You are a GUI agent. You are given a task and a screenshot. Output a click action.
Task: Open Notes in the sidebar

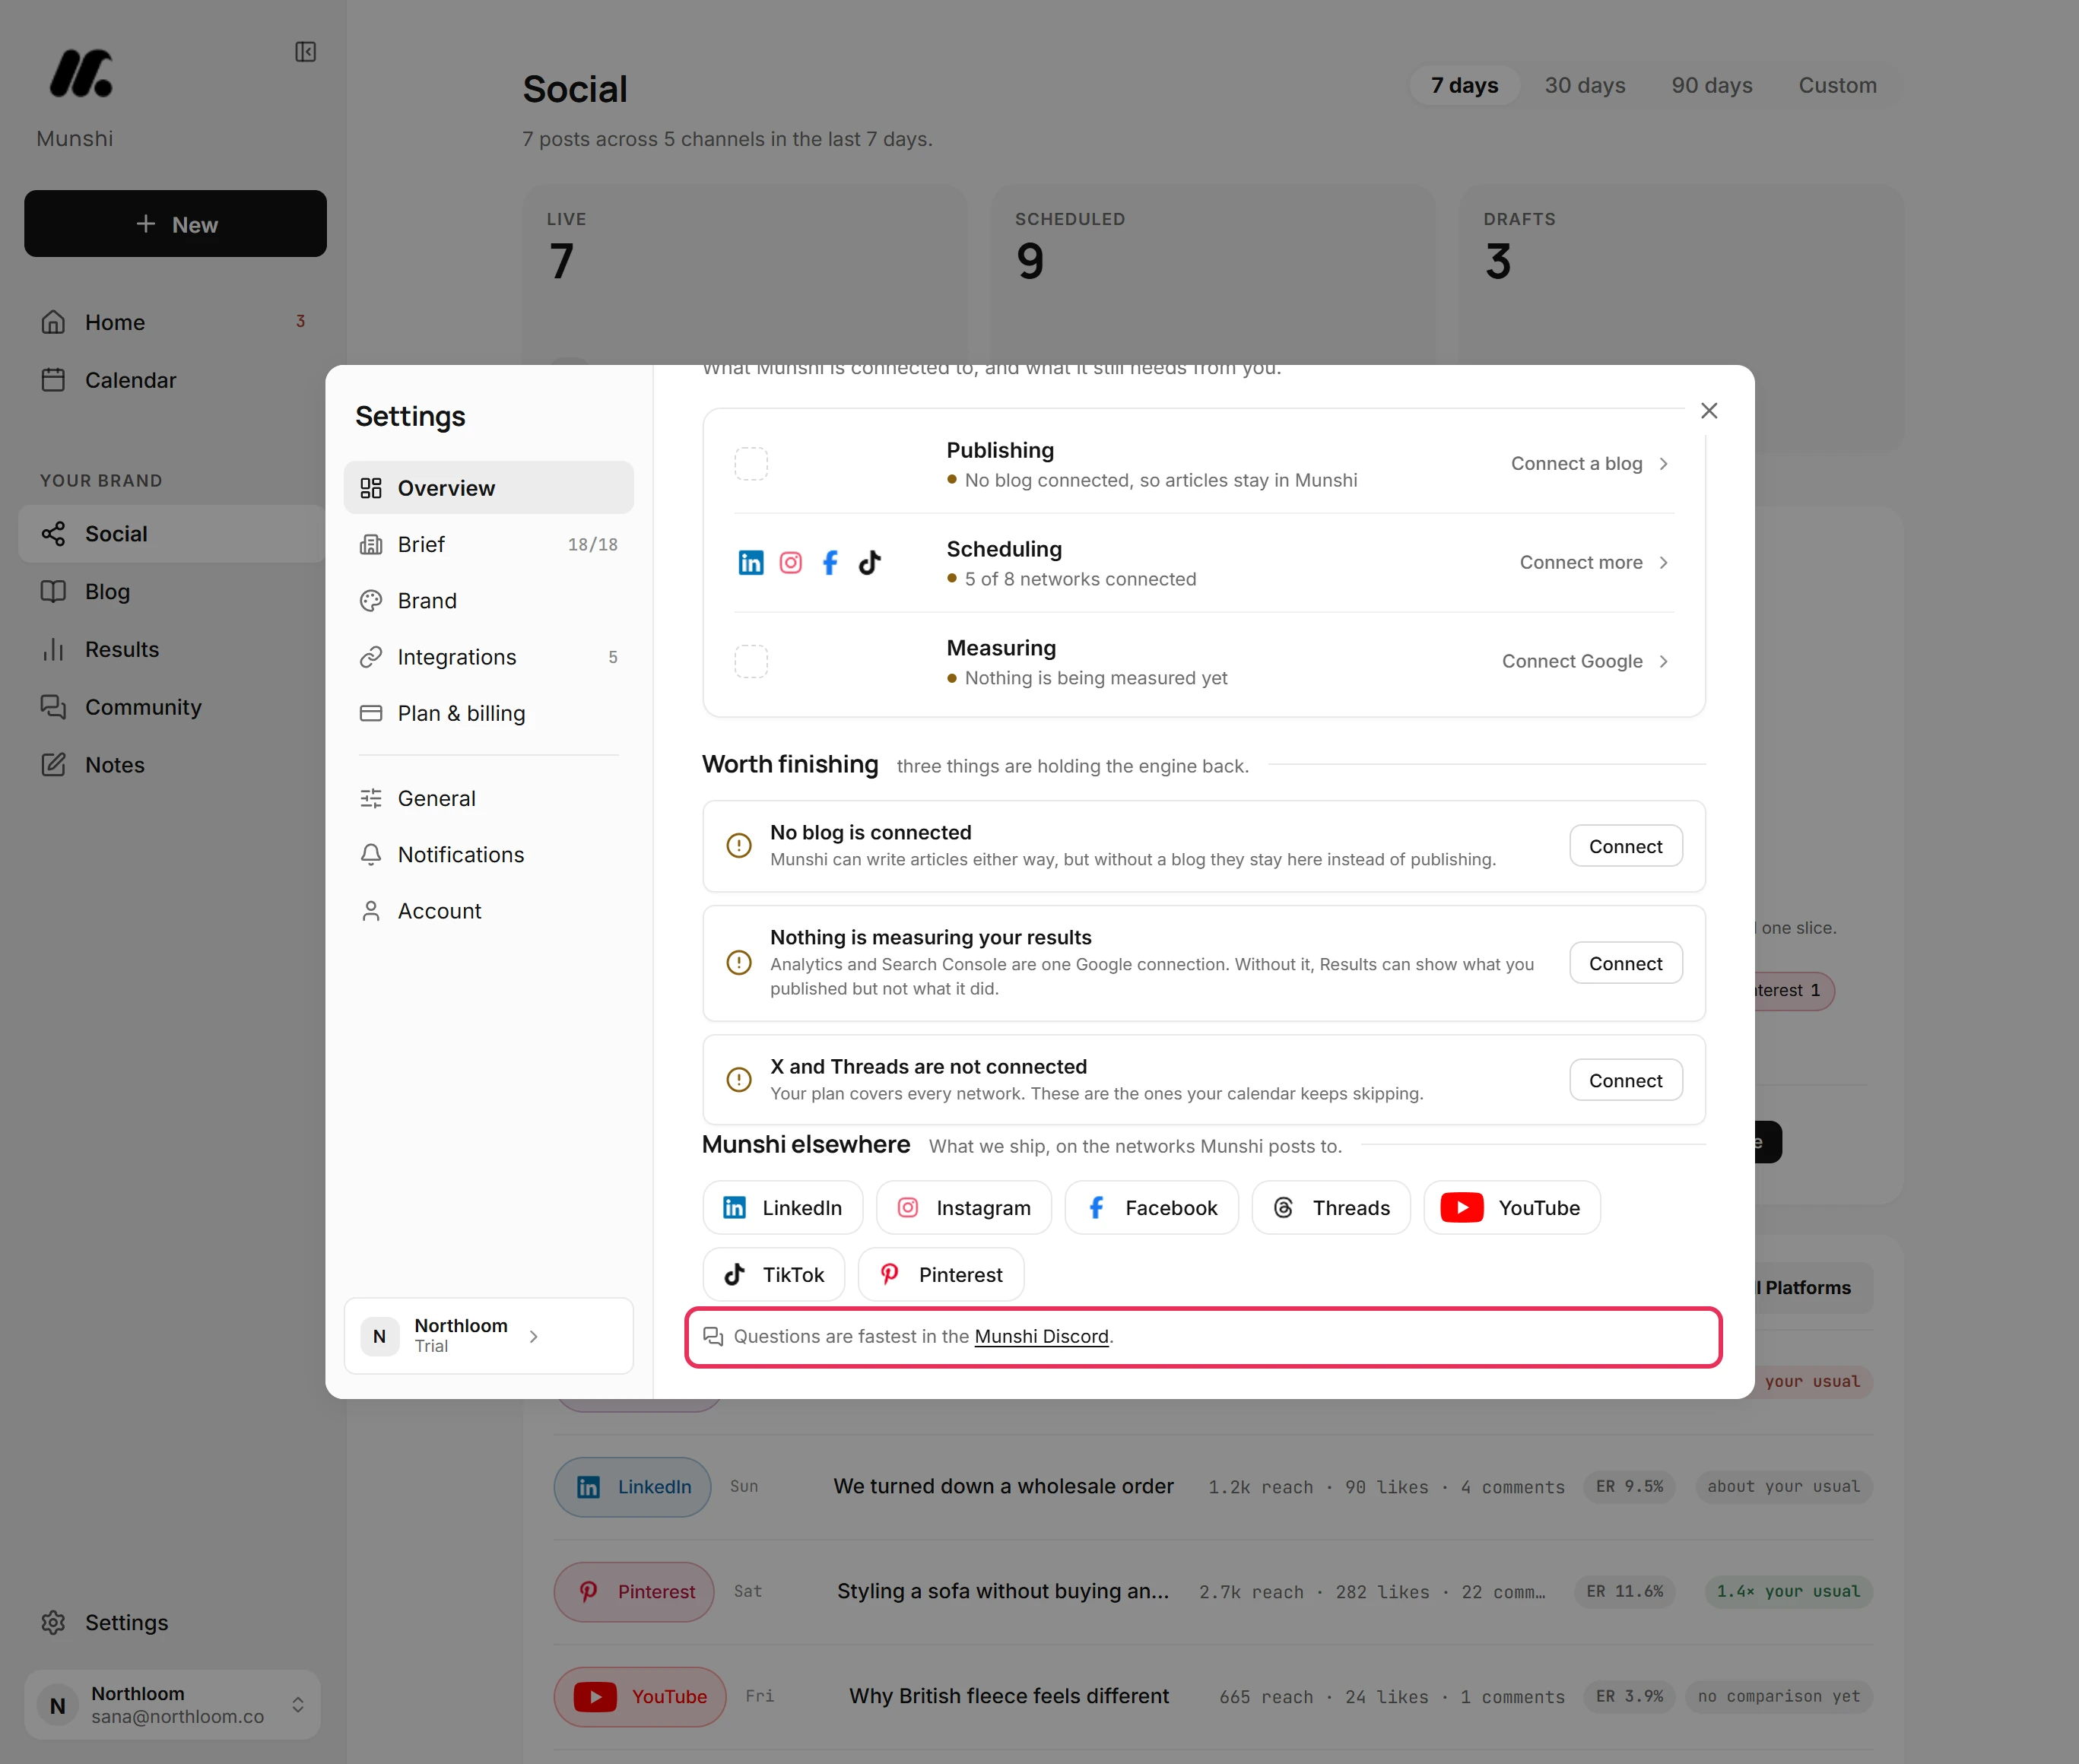[172, 765]
